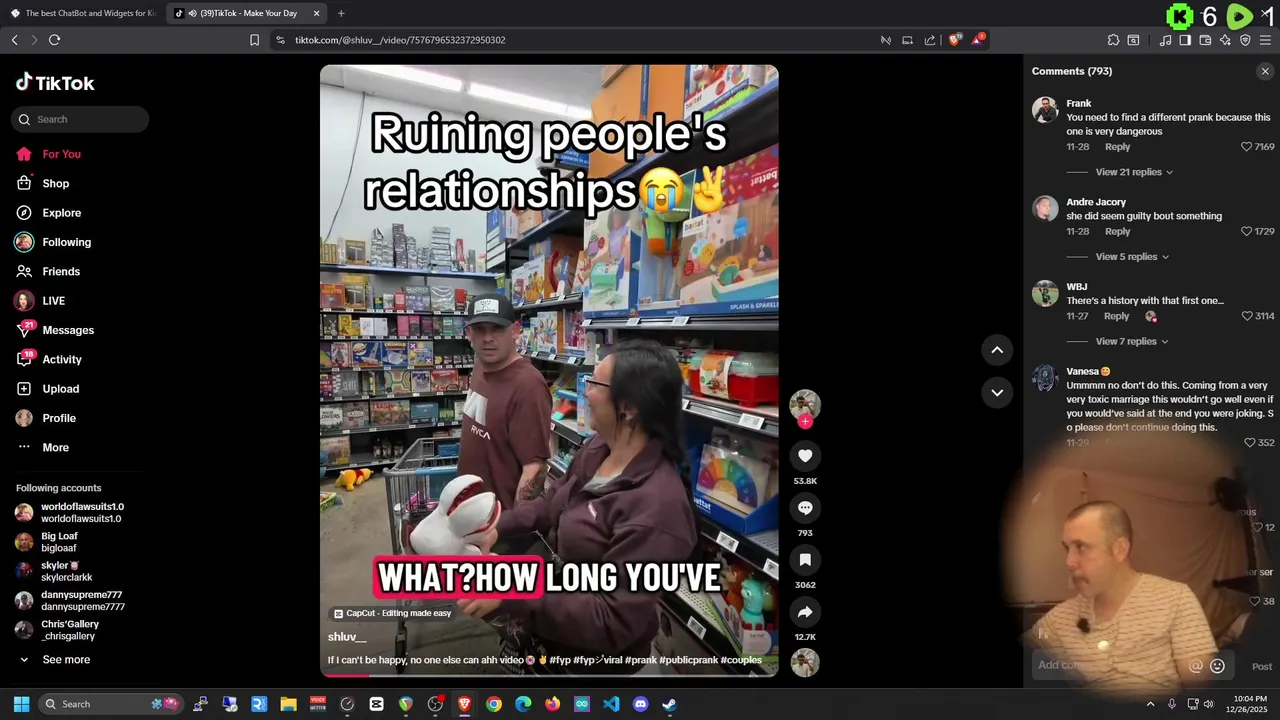The image size is (1280, 720).
Task: Open a new browser tab
Action: [341, 13]
